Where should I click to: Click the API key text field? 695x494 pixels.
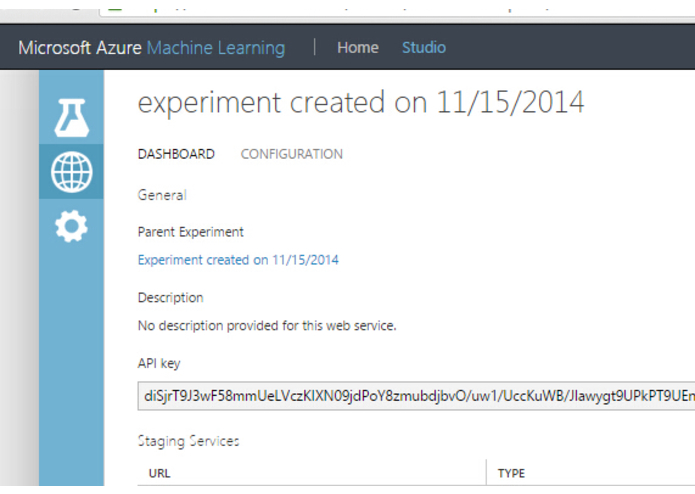pos(416,396)
